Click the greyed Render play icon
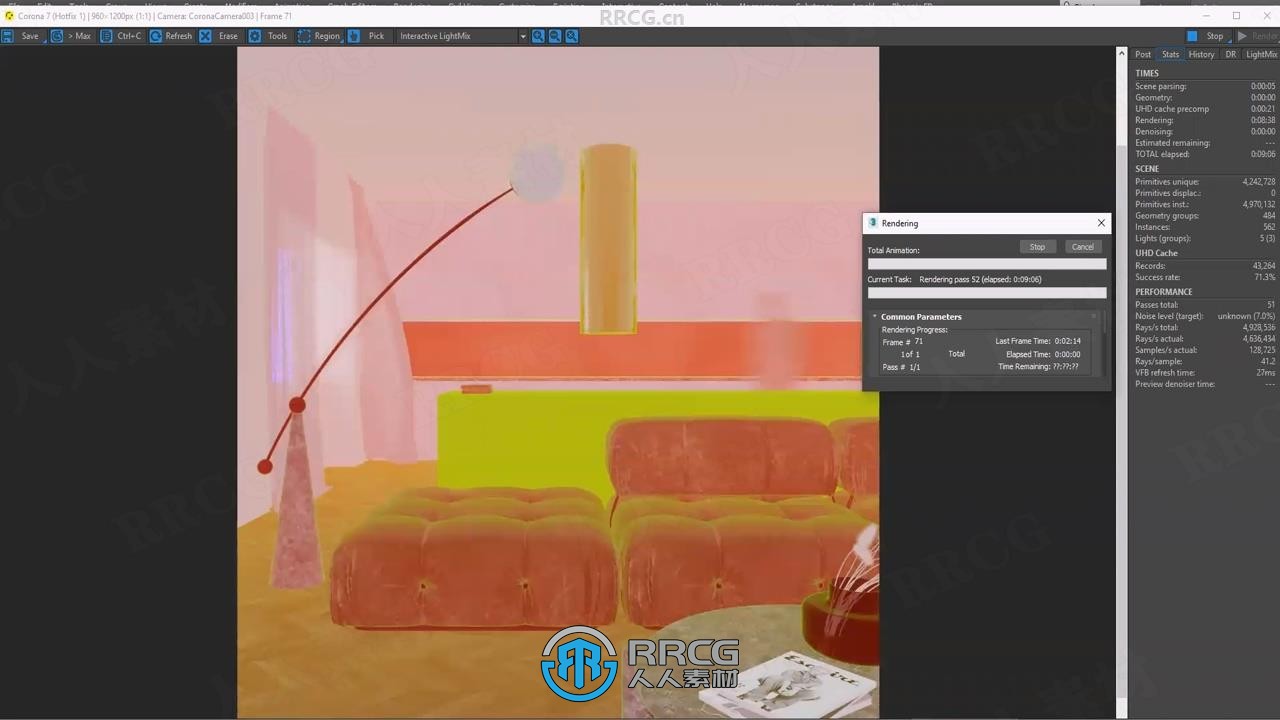 pos(1242,36)
